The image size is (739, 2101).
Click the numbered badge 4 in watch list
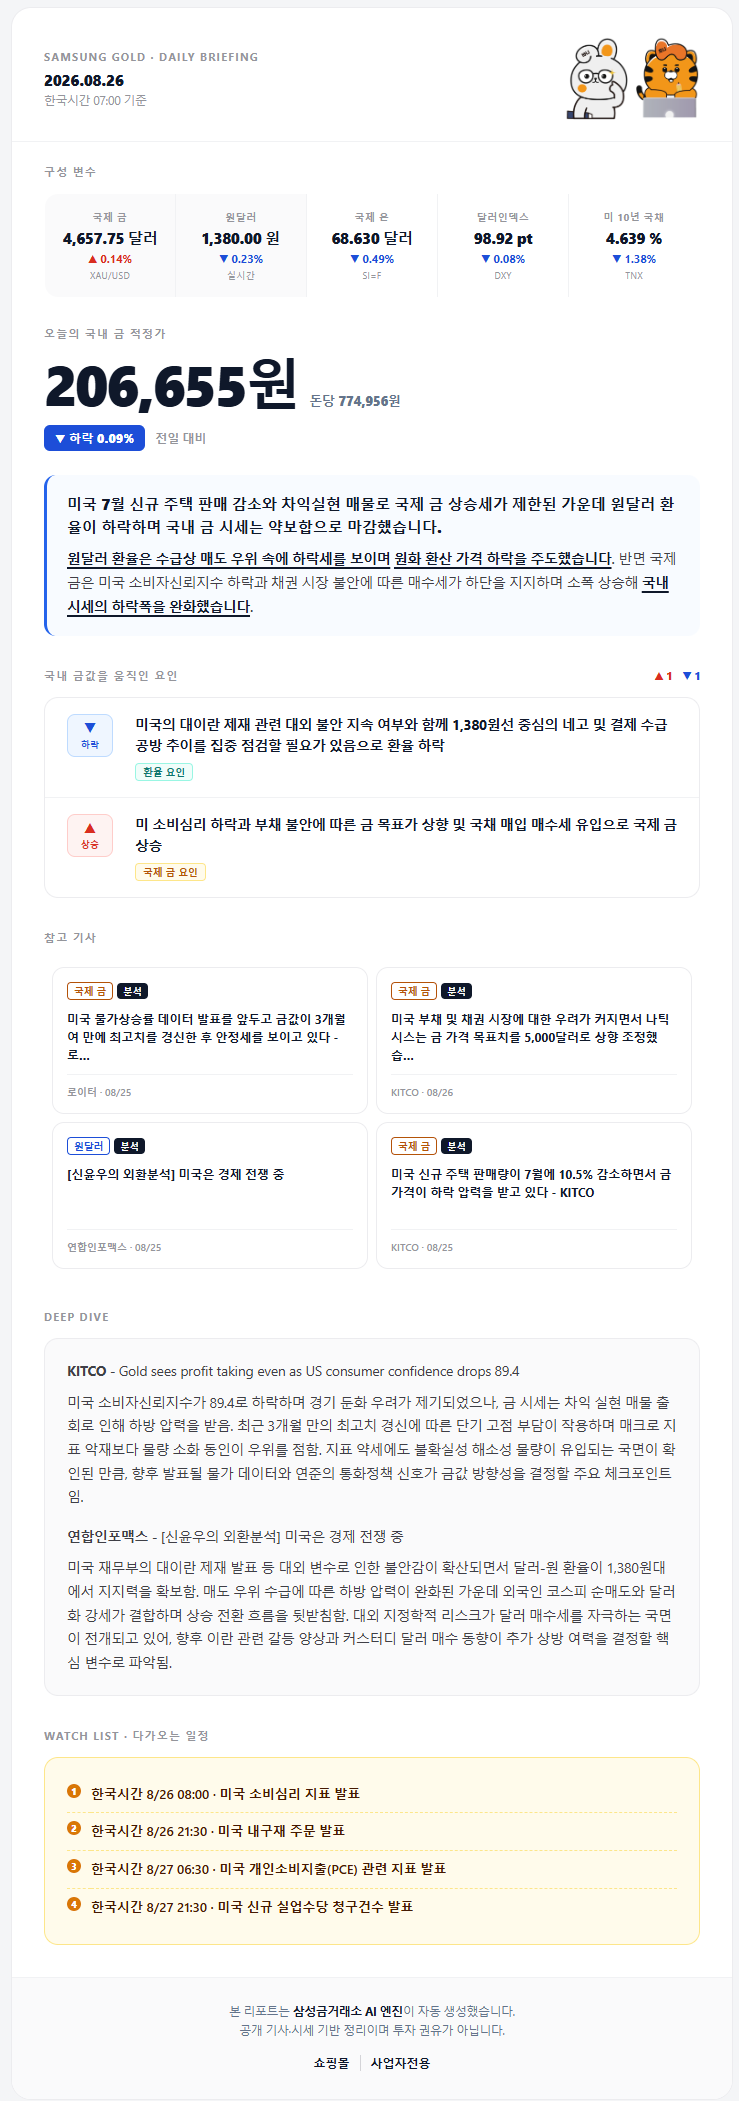(74, 1904)
